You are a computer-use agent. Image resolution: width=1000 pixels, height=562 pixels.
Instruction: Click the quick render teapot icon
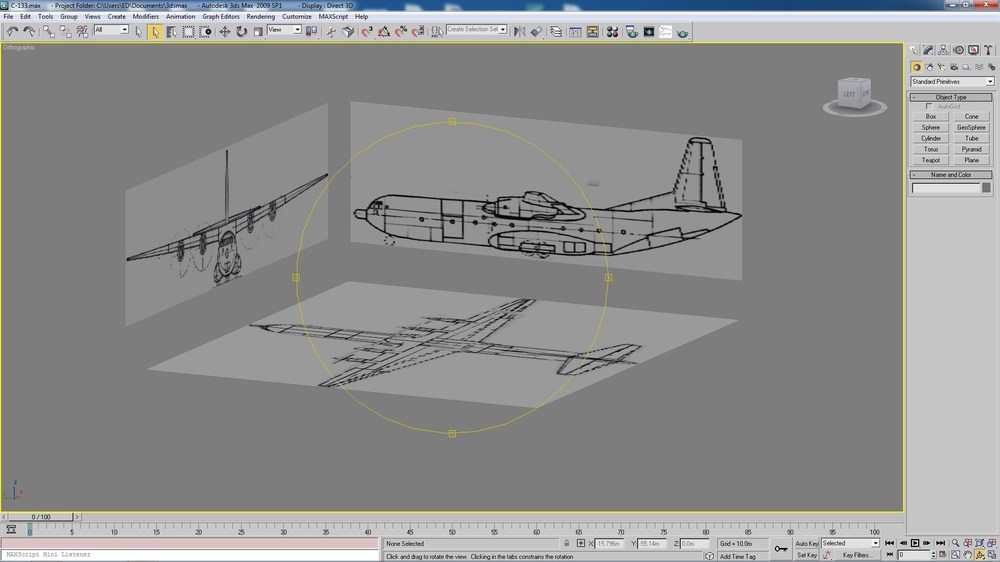pos(682,31)
